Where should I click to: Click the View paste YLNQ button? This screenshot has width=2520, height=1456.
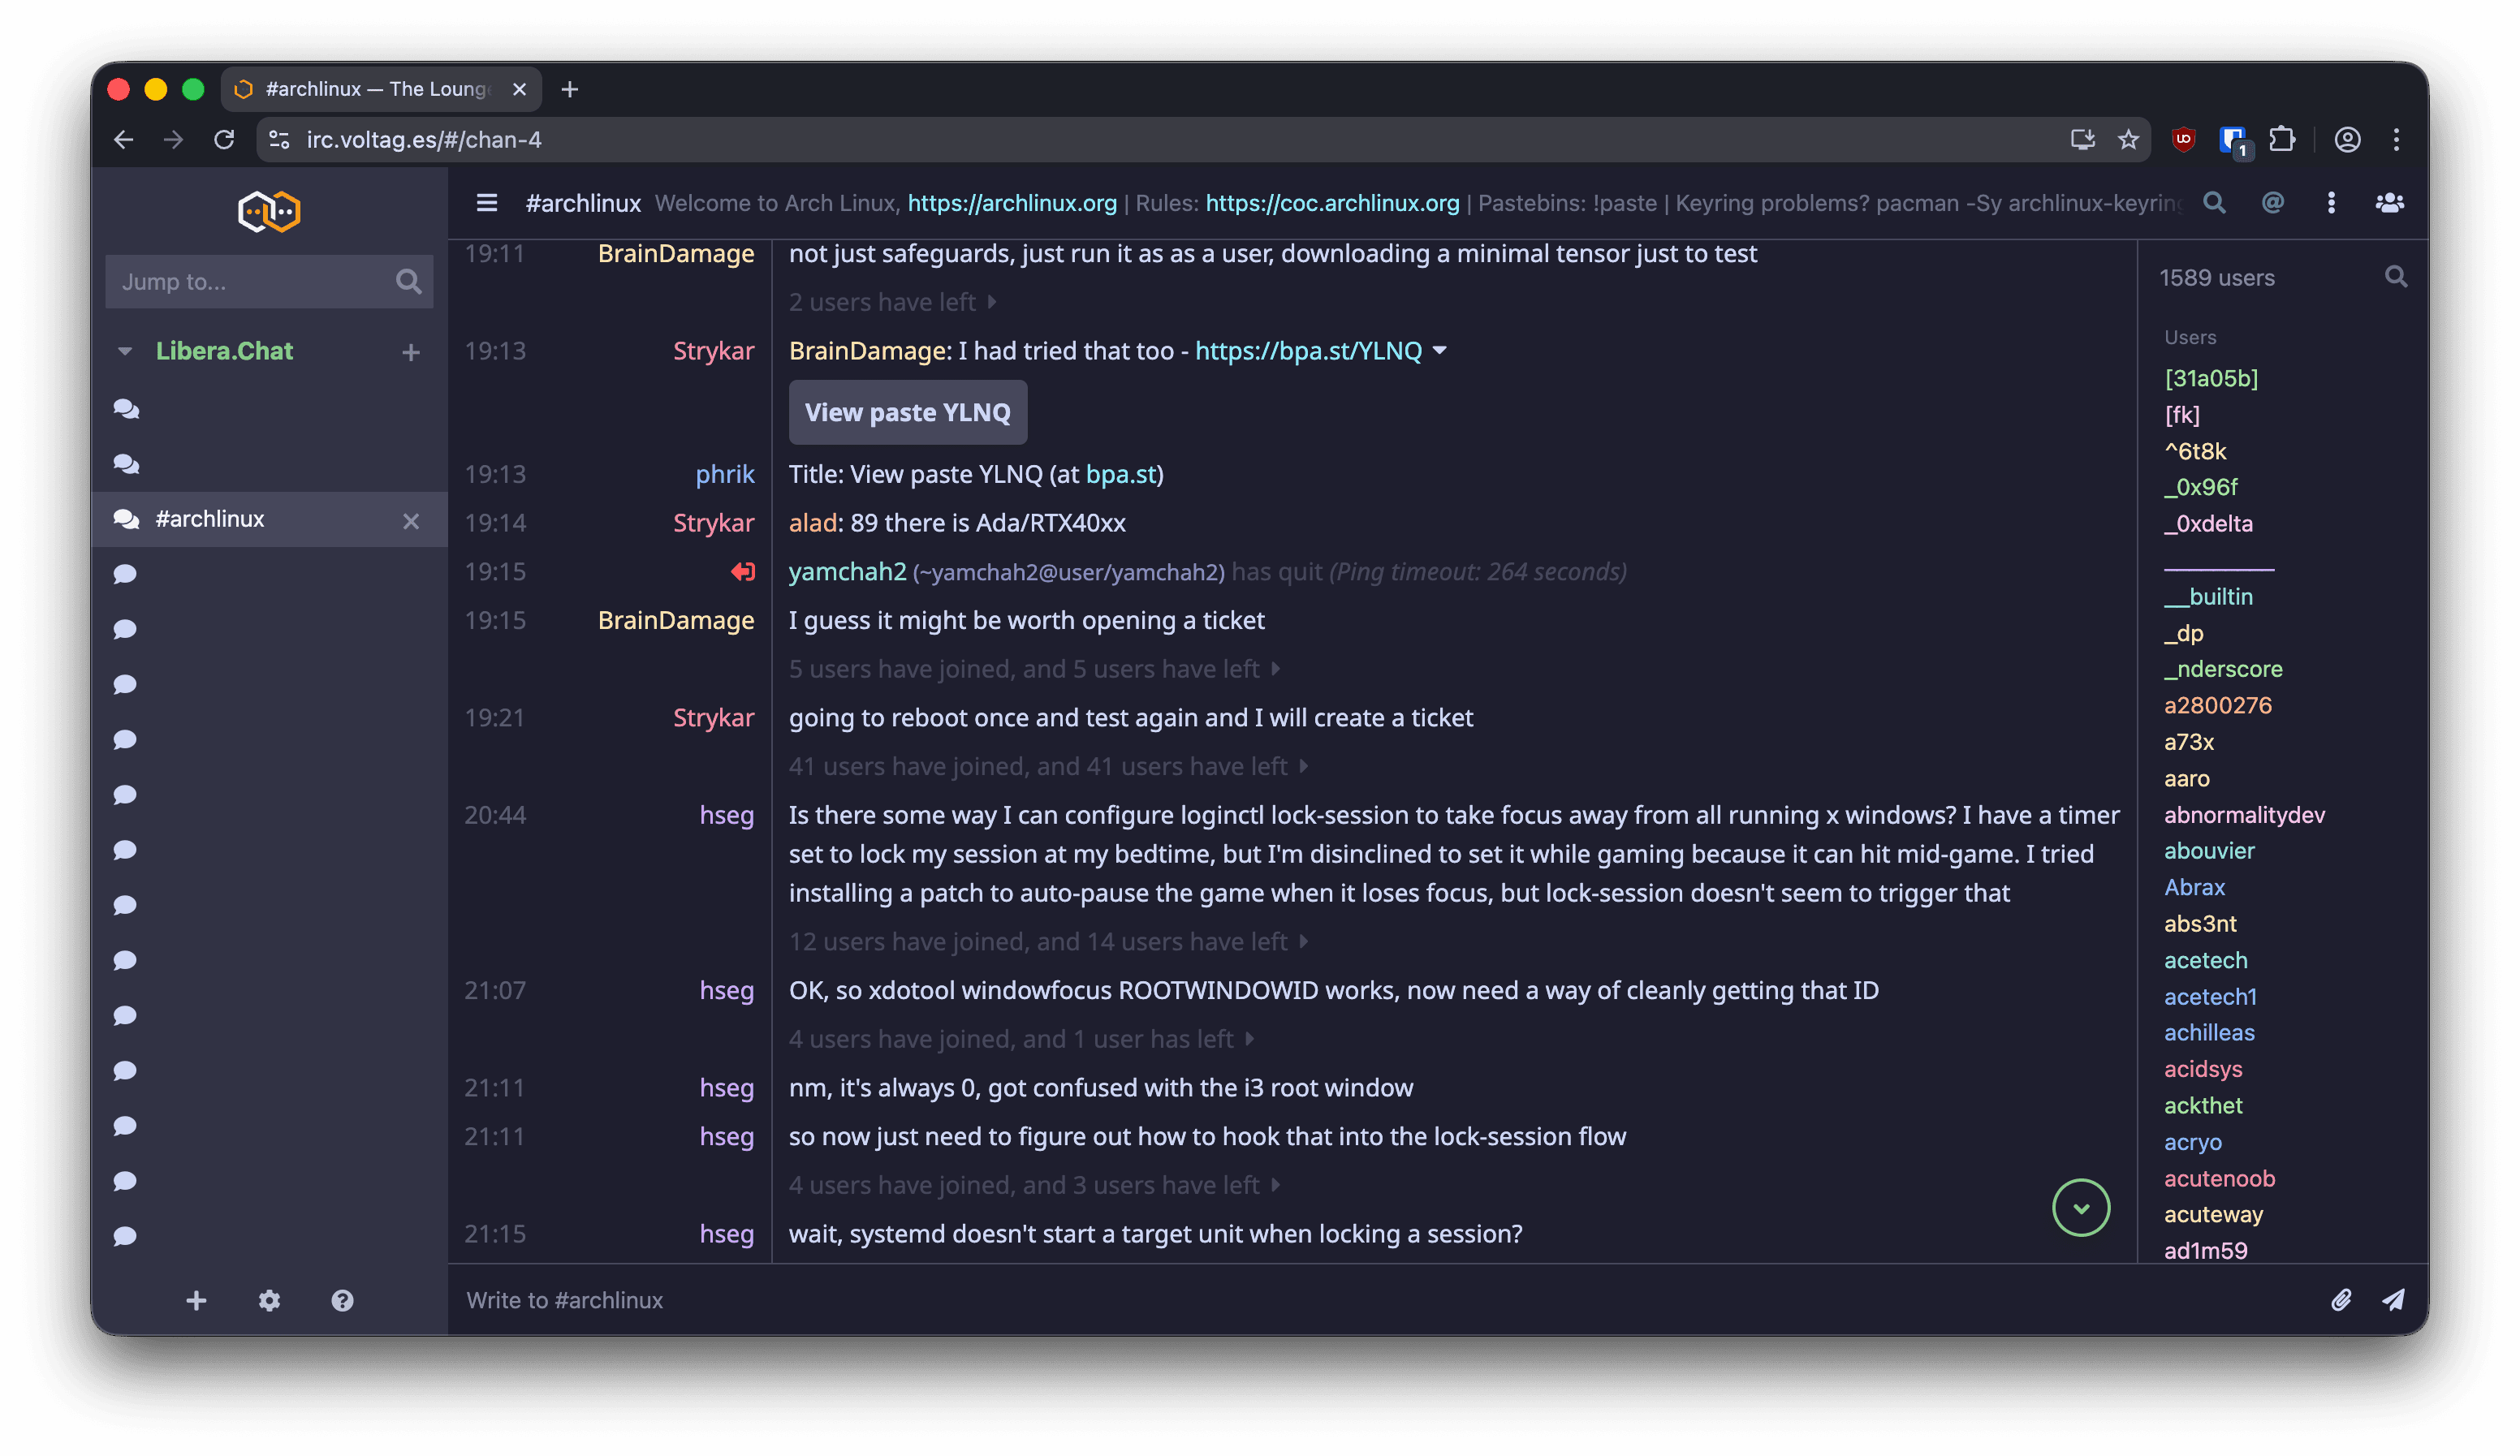coord(907,412)
